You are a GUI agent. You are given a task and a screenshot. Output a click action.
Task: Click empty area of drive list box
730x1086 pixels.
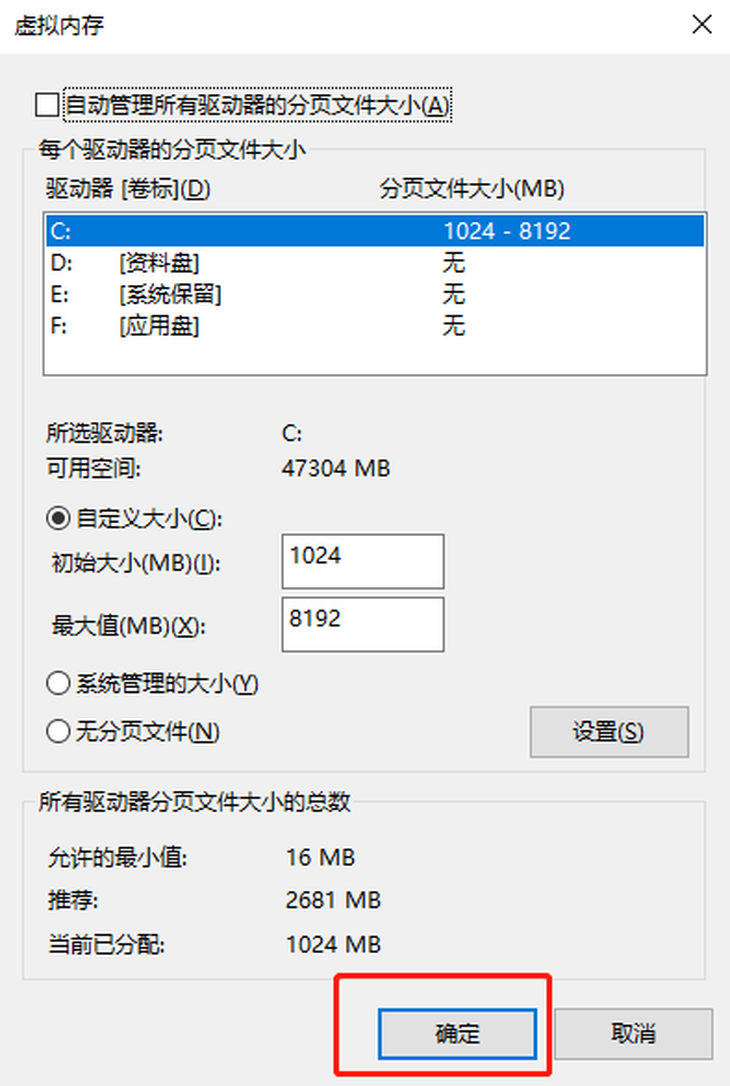[x=375, y=357]
